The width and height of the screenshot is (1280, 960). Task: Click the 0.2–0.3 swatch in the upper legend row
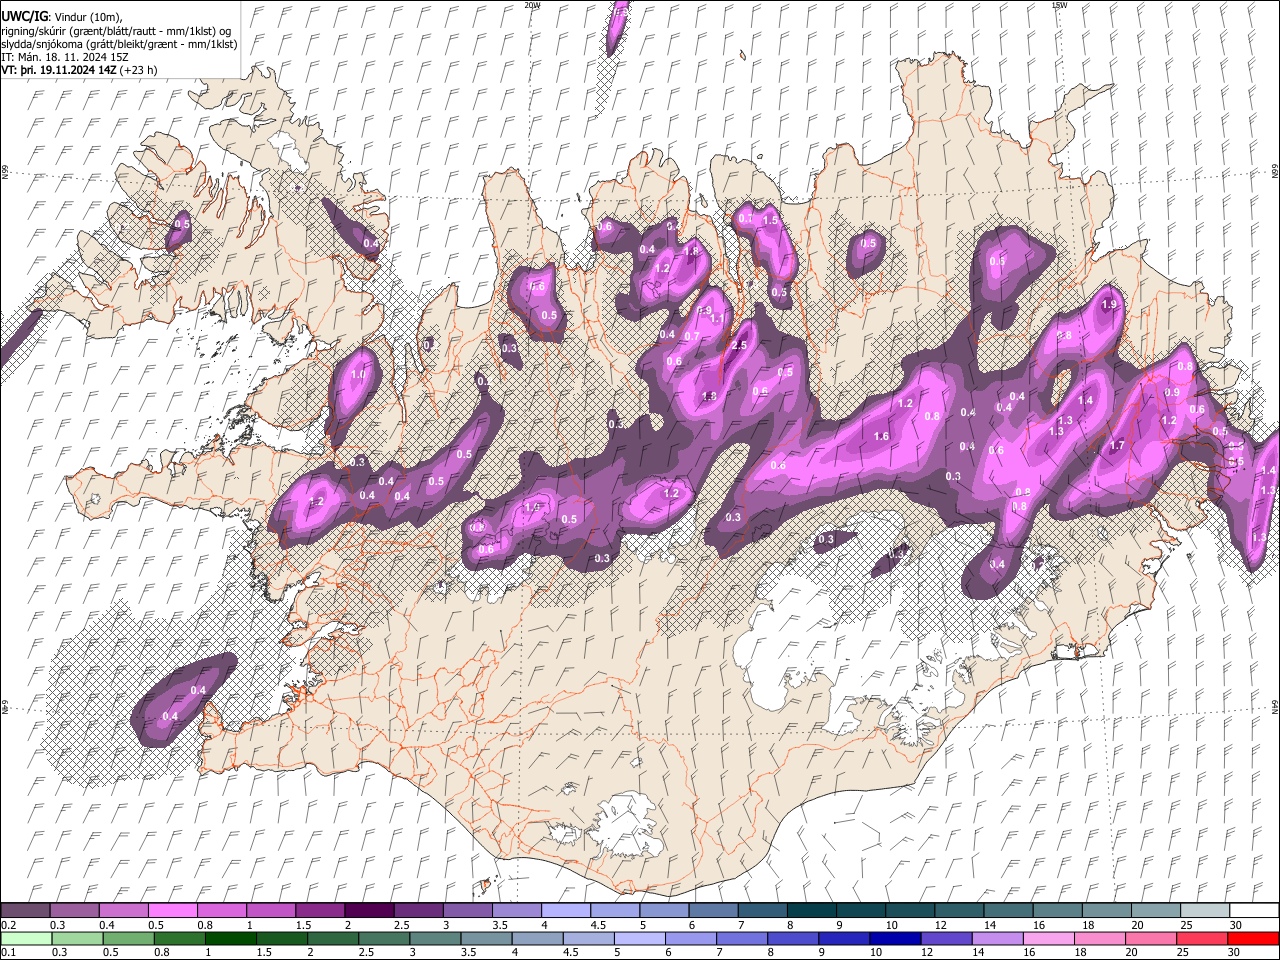click(x=25, y=910)
